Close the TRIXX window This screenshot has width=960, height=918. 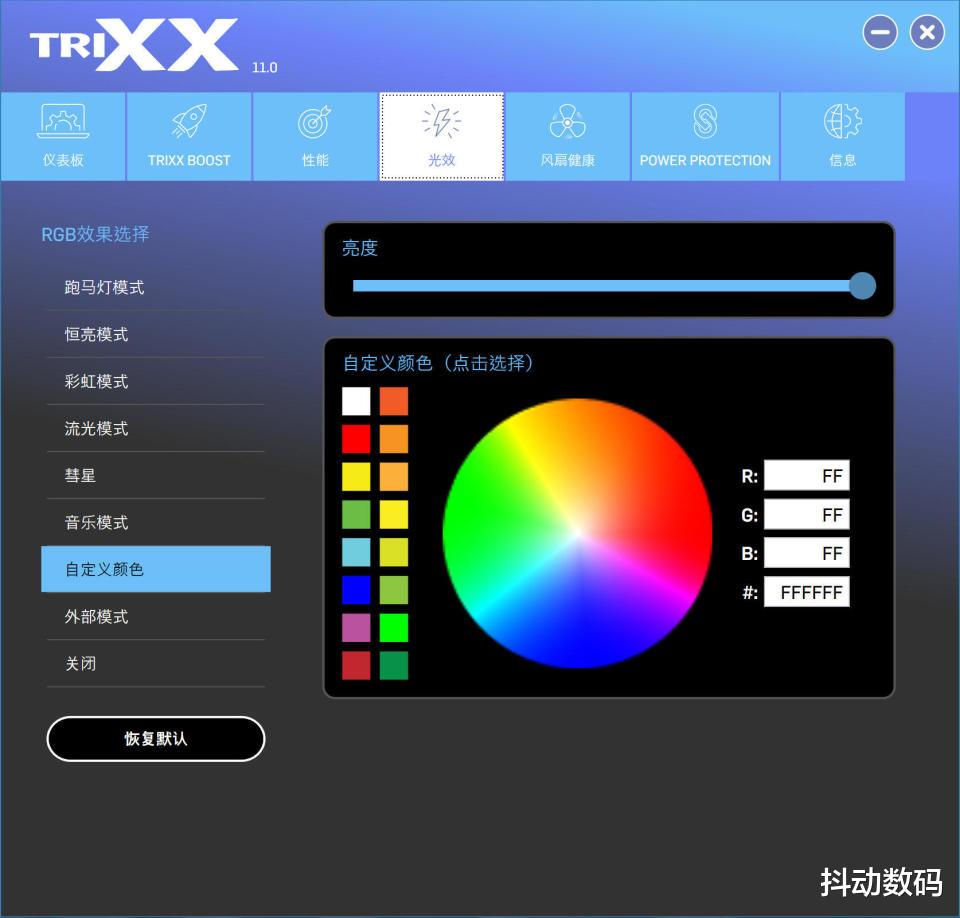[x=927, y=32]
